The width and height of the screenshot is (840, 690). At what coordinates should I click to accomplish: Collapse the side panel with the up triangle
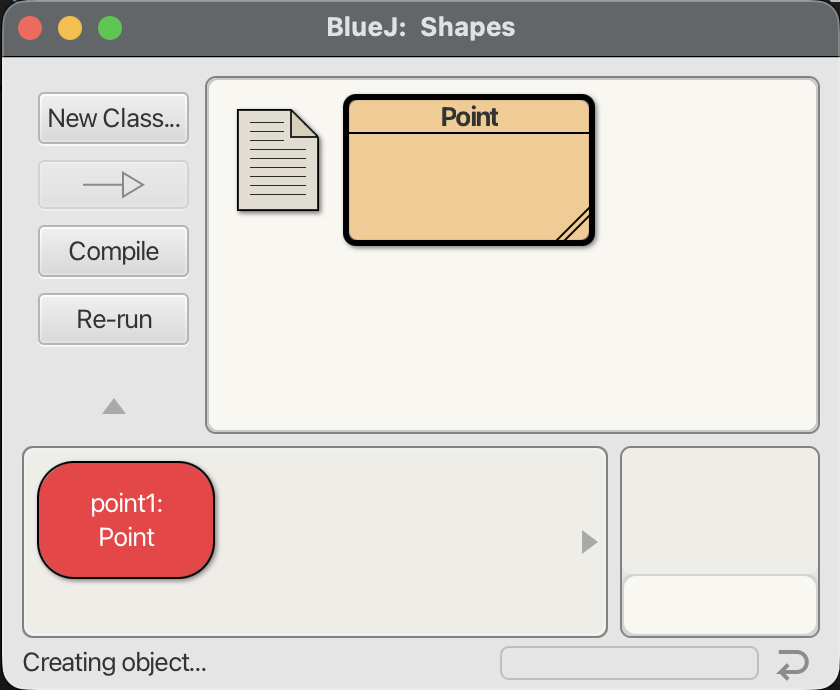click(114, 406)
